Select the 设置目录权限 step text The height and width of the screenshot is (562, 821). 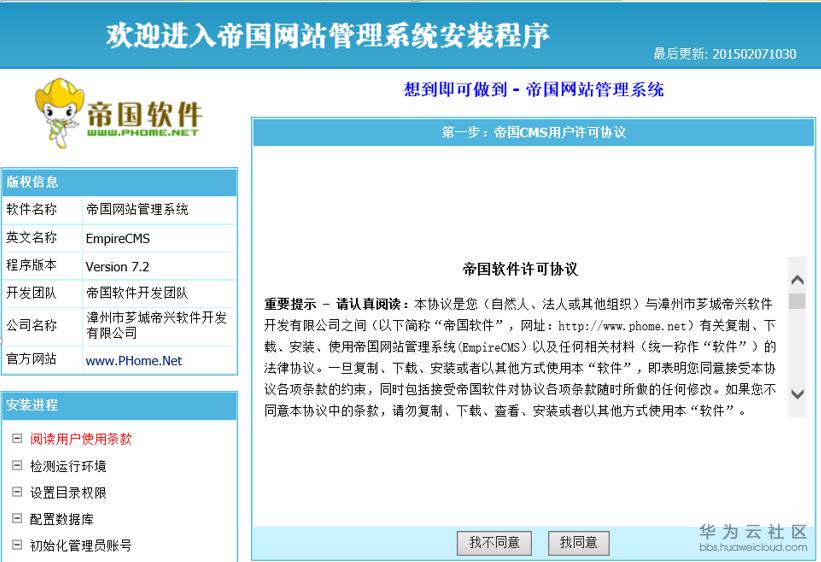pos(68,493)
